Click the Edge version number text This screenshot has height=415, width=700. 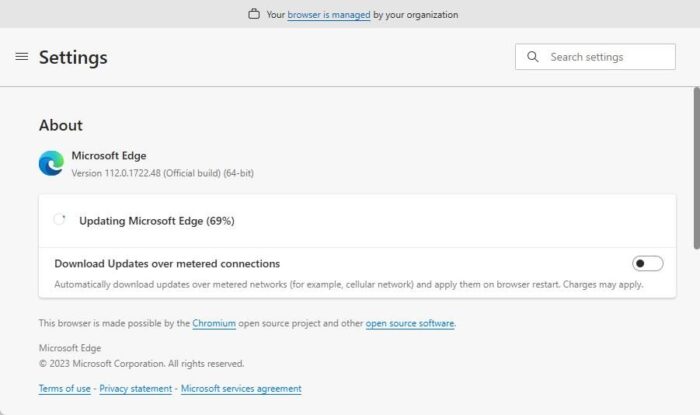click(162, 173)
